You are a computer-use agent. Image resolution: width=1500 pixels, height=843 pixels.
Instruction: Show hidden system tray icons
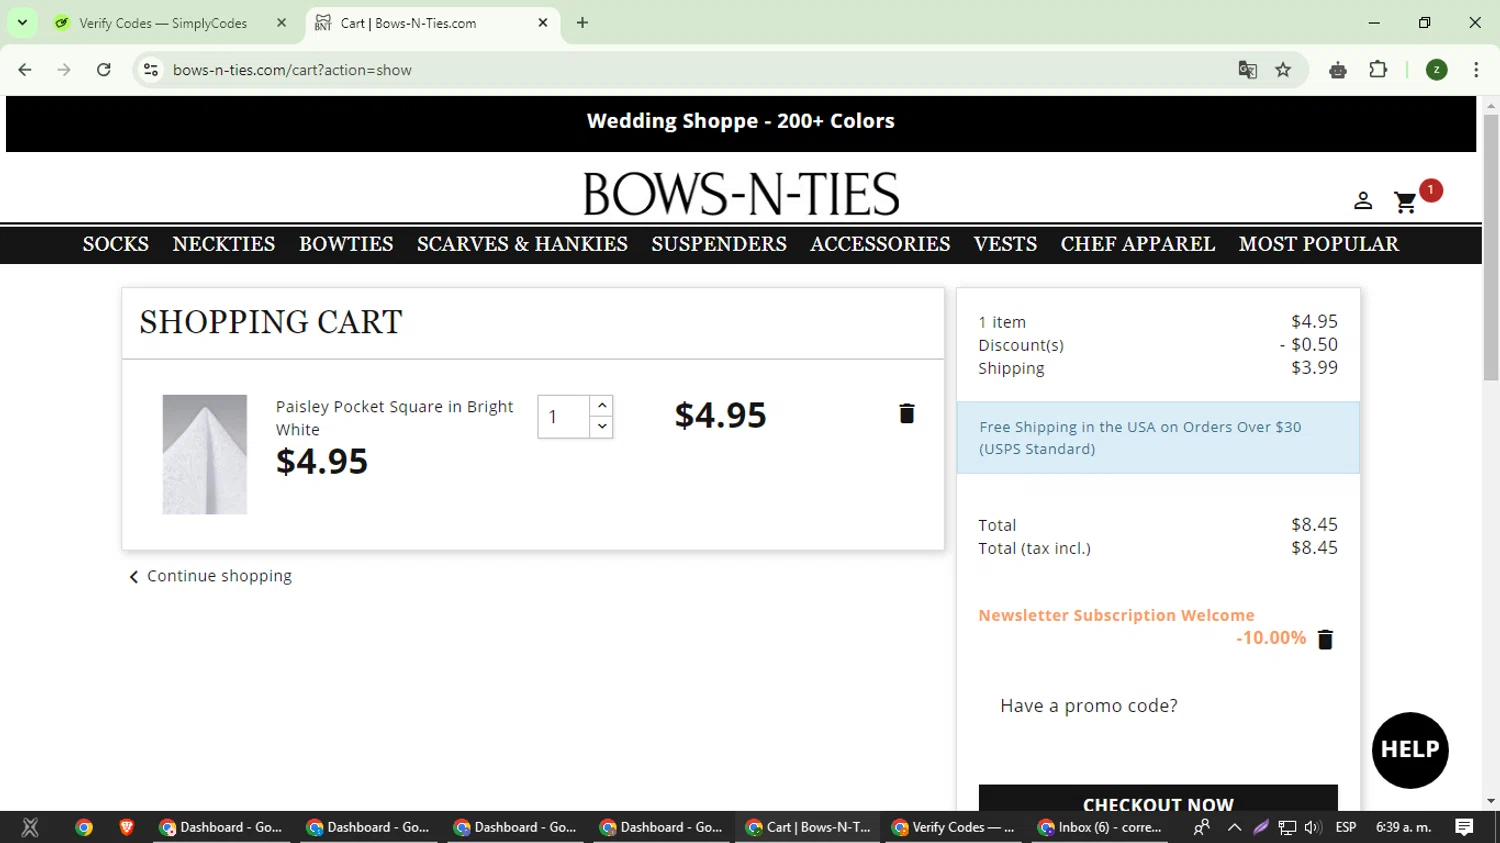1234,827
